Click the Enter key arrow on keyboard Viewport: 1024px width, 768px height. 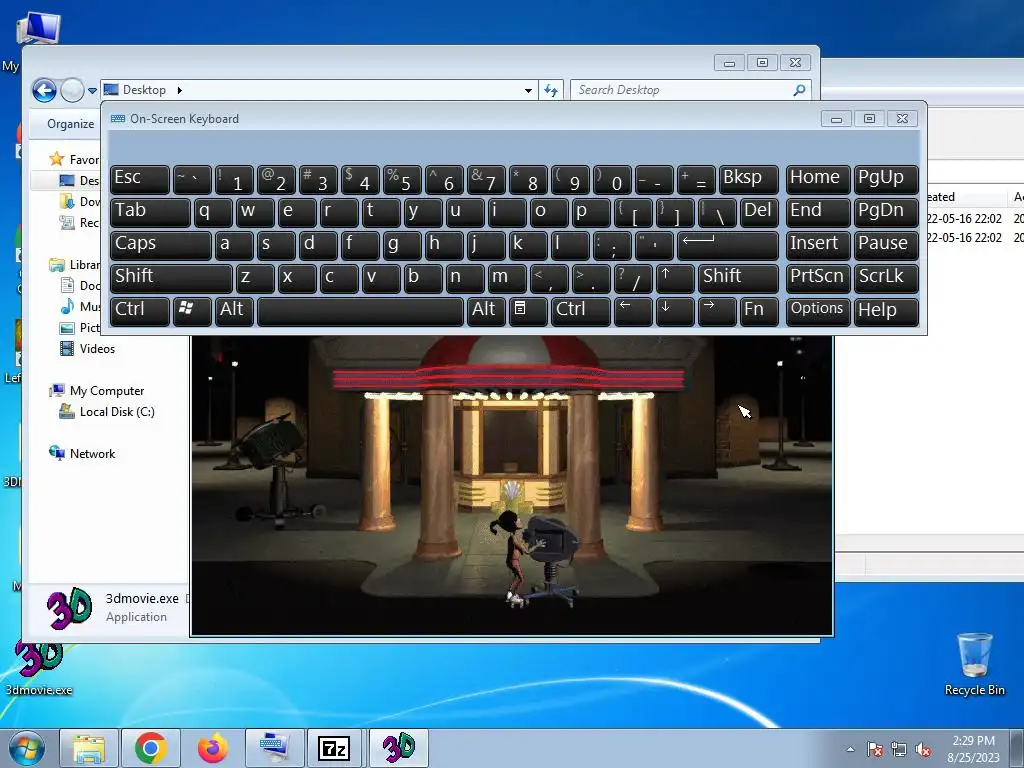pos(728,245)
